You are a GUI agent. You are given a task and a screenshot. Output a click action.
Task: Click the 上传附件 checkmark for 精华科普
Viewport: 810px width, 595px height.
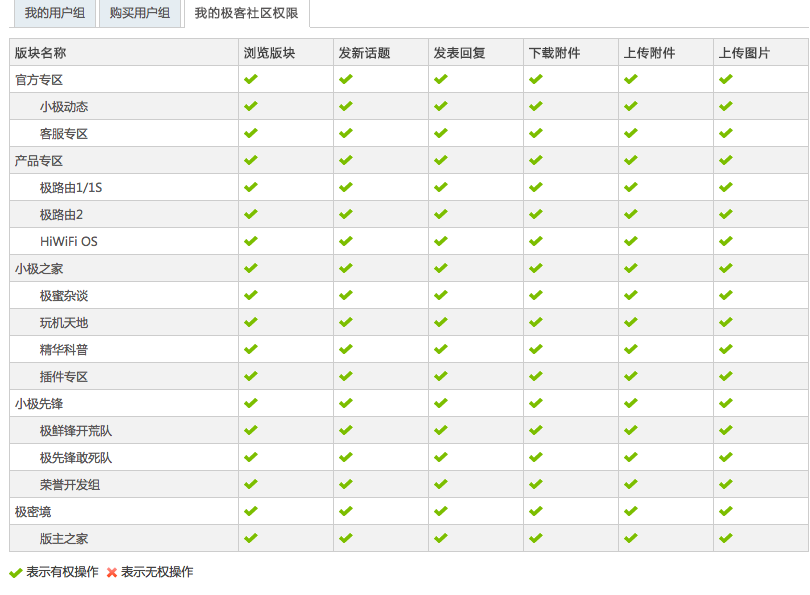[631, 349]
